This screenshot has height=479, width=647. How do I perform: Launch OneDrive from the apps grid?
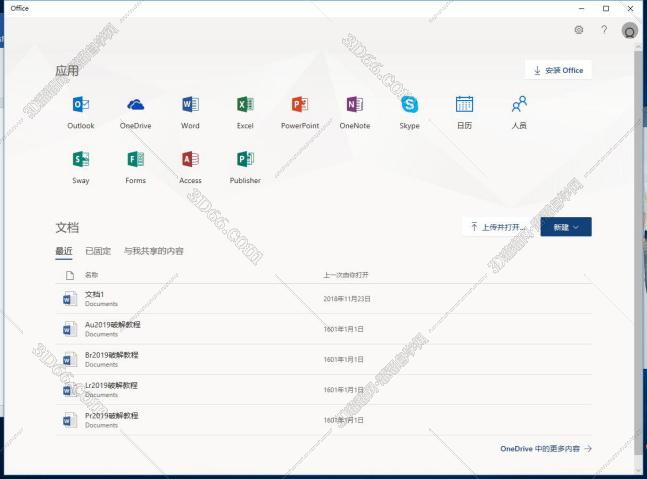tap(135, 113)
